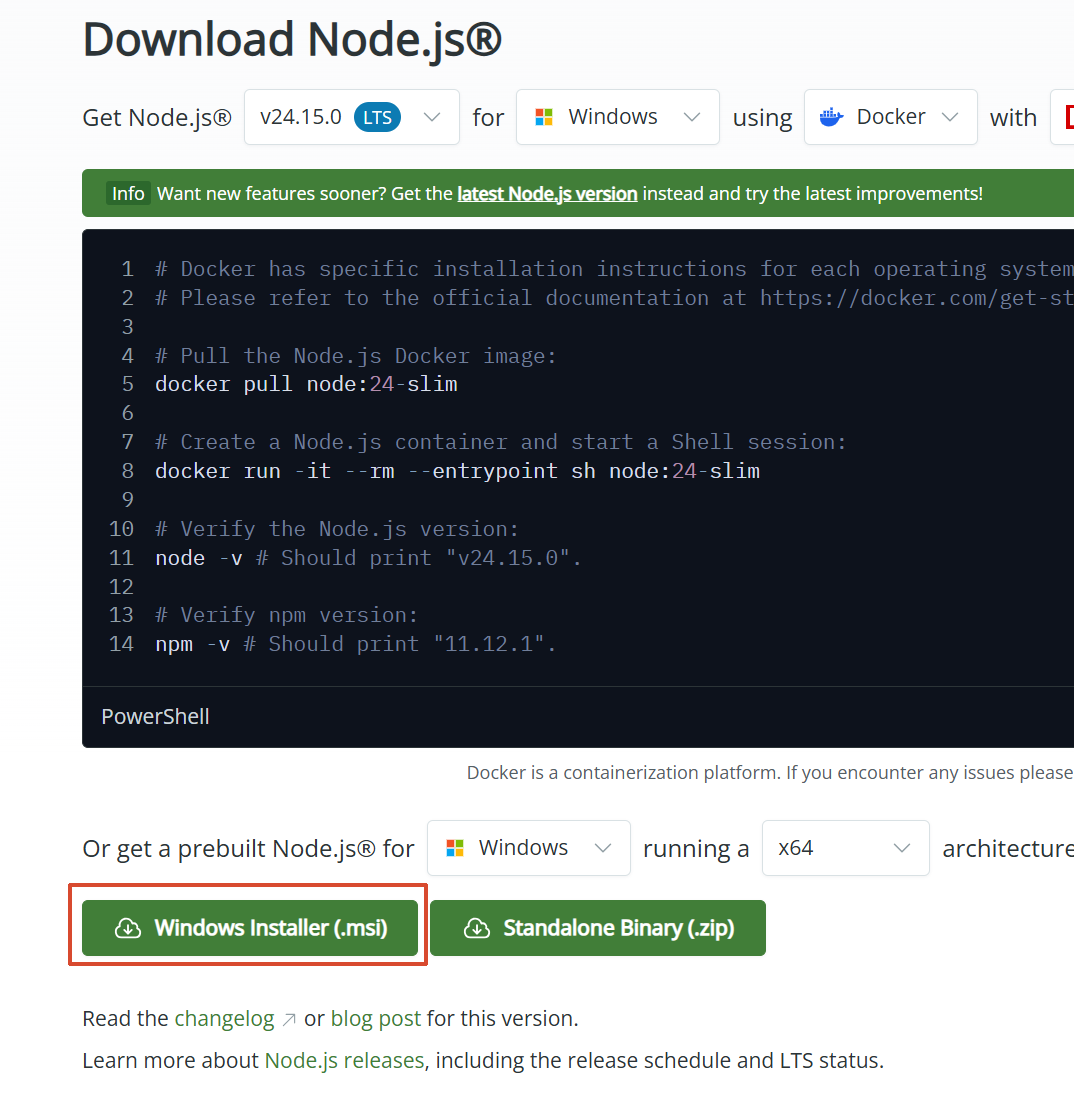Click the PowerShell label below the code block
This screenshot has height=1093, width=1074.
[155, 717]
